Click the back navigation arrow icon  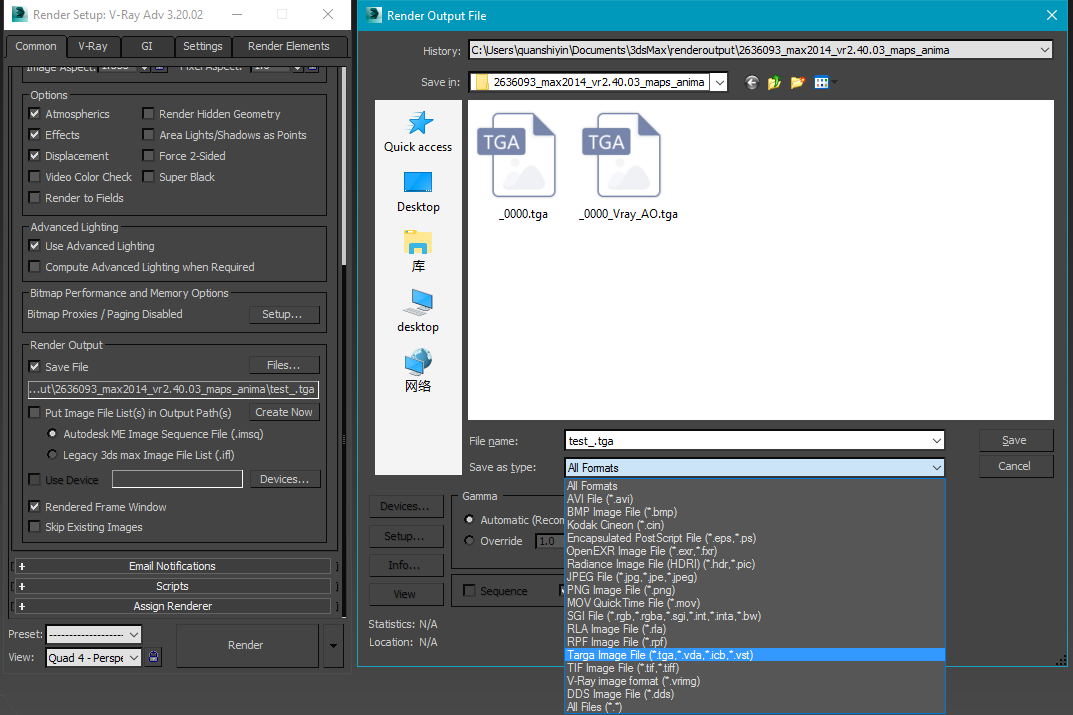click(x=751, y=83)
